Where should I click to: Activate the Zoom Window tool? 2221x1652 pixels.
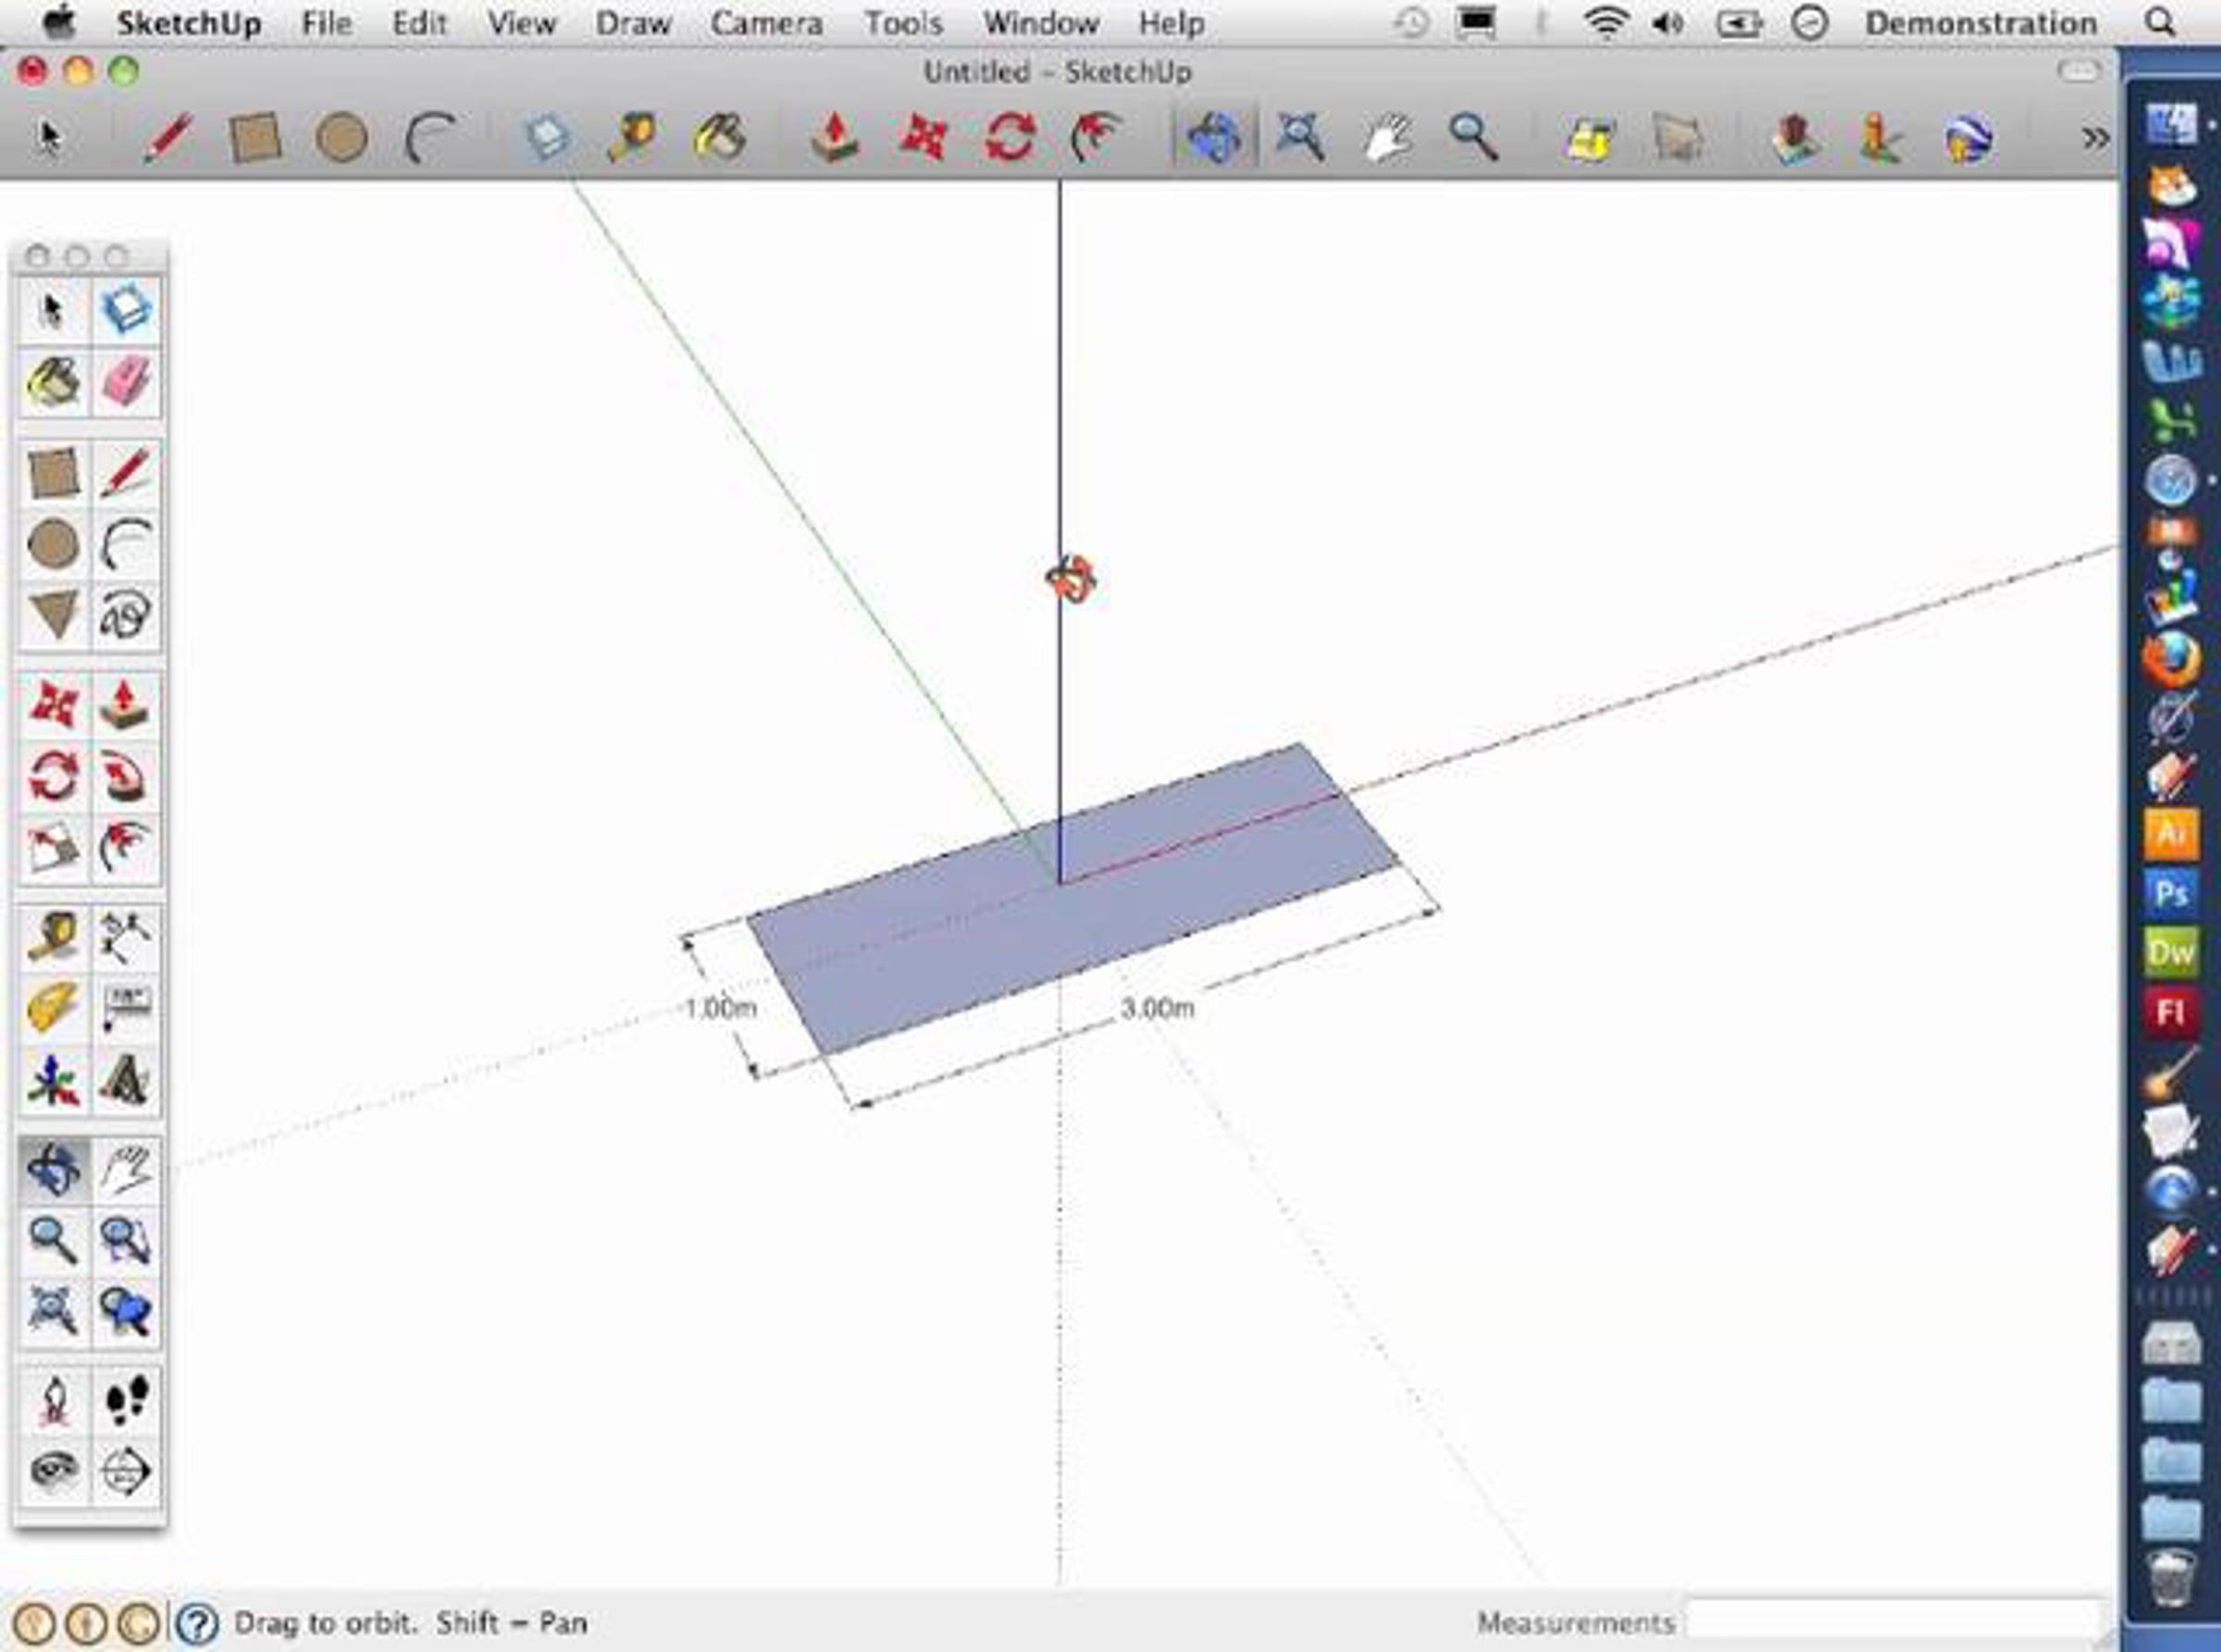(126, 1240)
